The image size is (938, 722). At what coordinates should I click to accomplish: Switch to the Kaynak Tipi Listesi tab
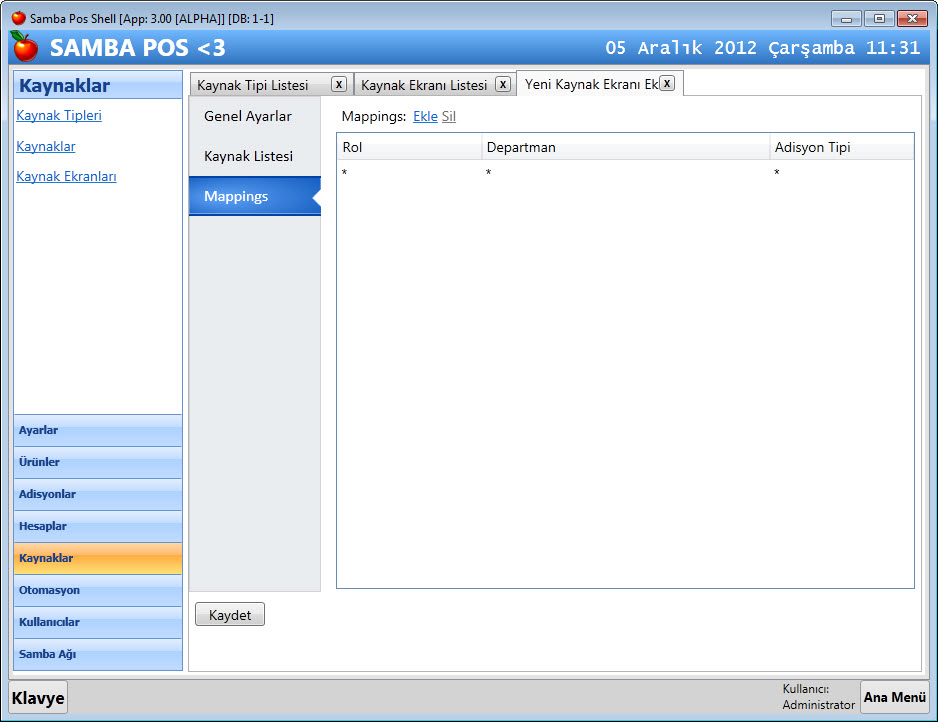pyautogui.click(x=253, y=85)
